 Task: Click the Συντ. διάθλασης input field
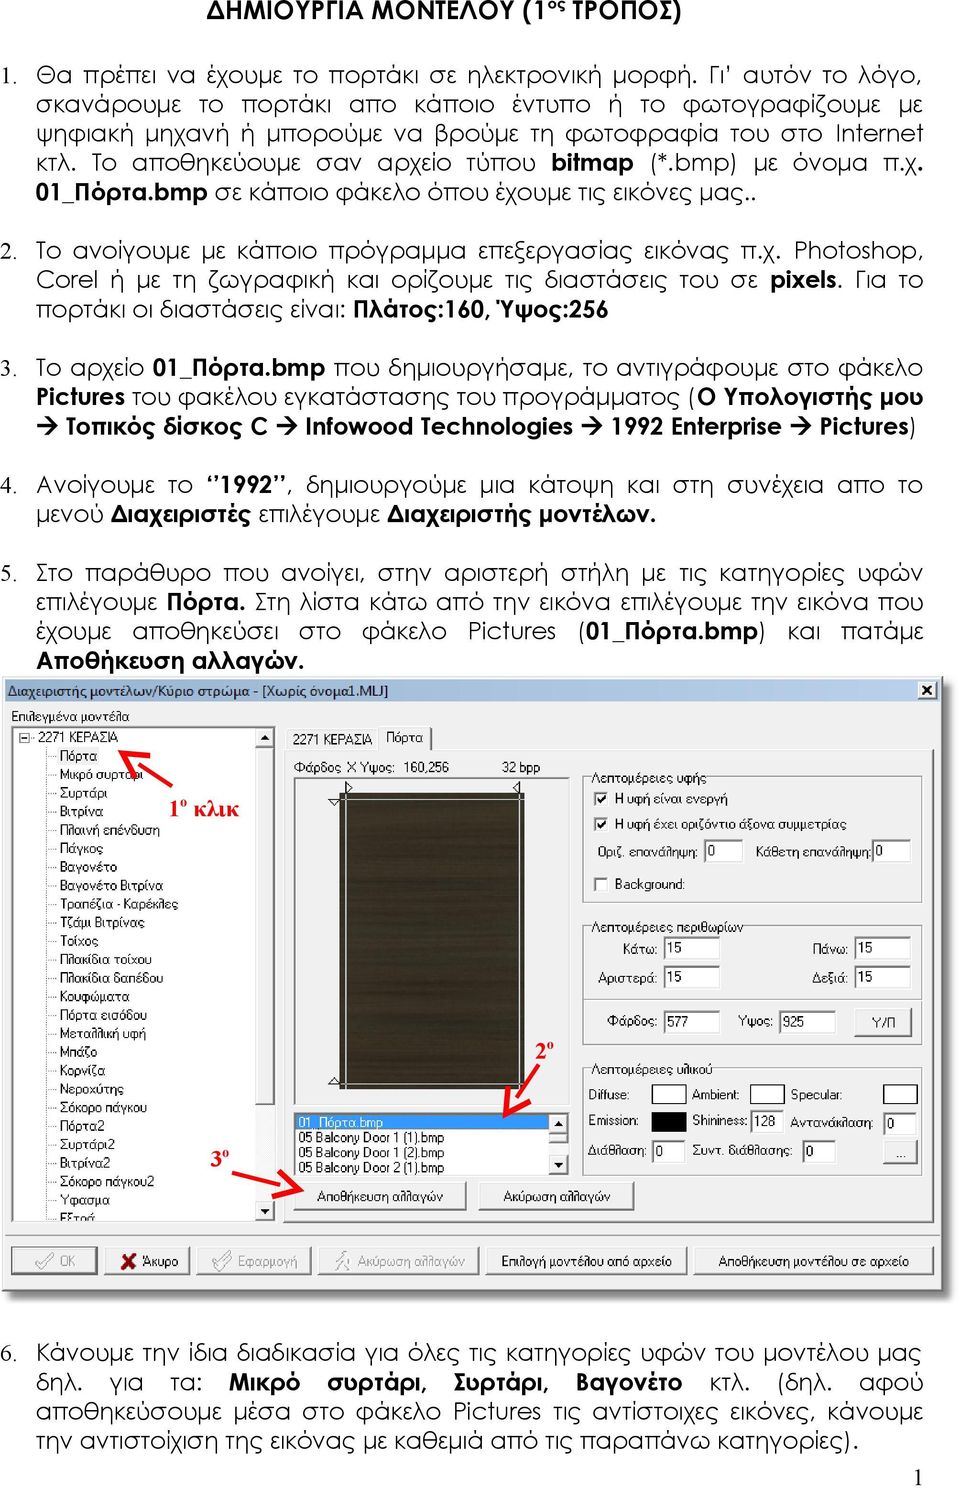pos(820,1151)
